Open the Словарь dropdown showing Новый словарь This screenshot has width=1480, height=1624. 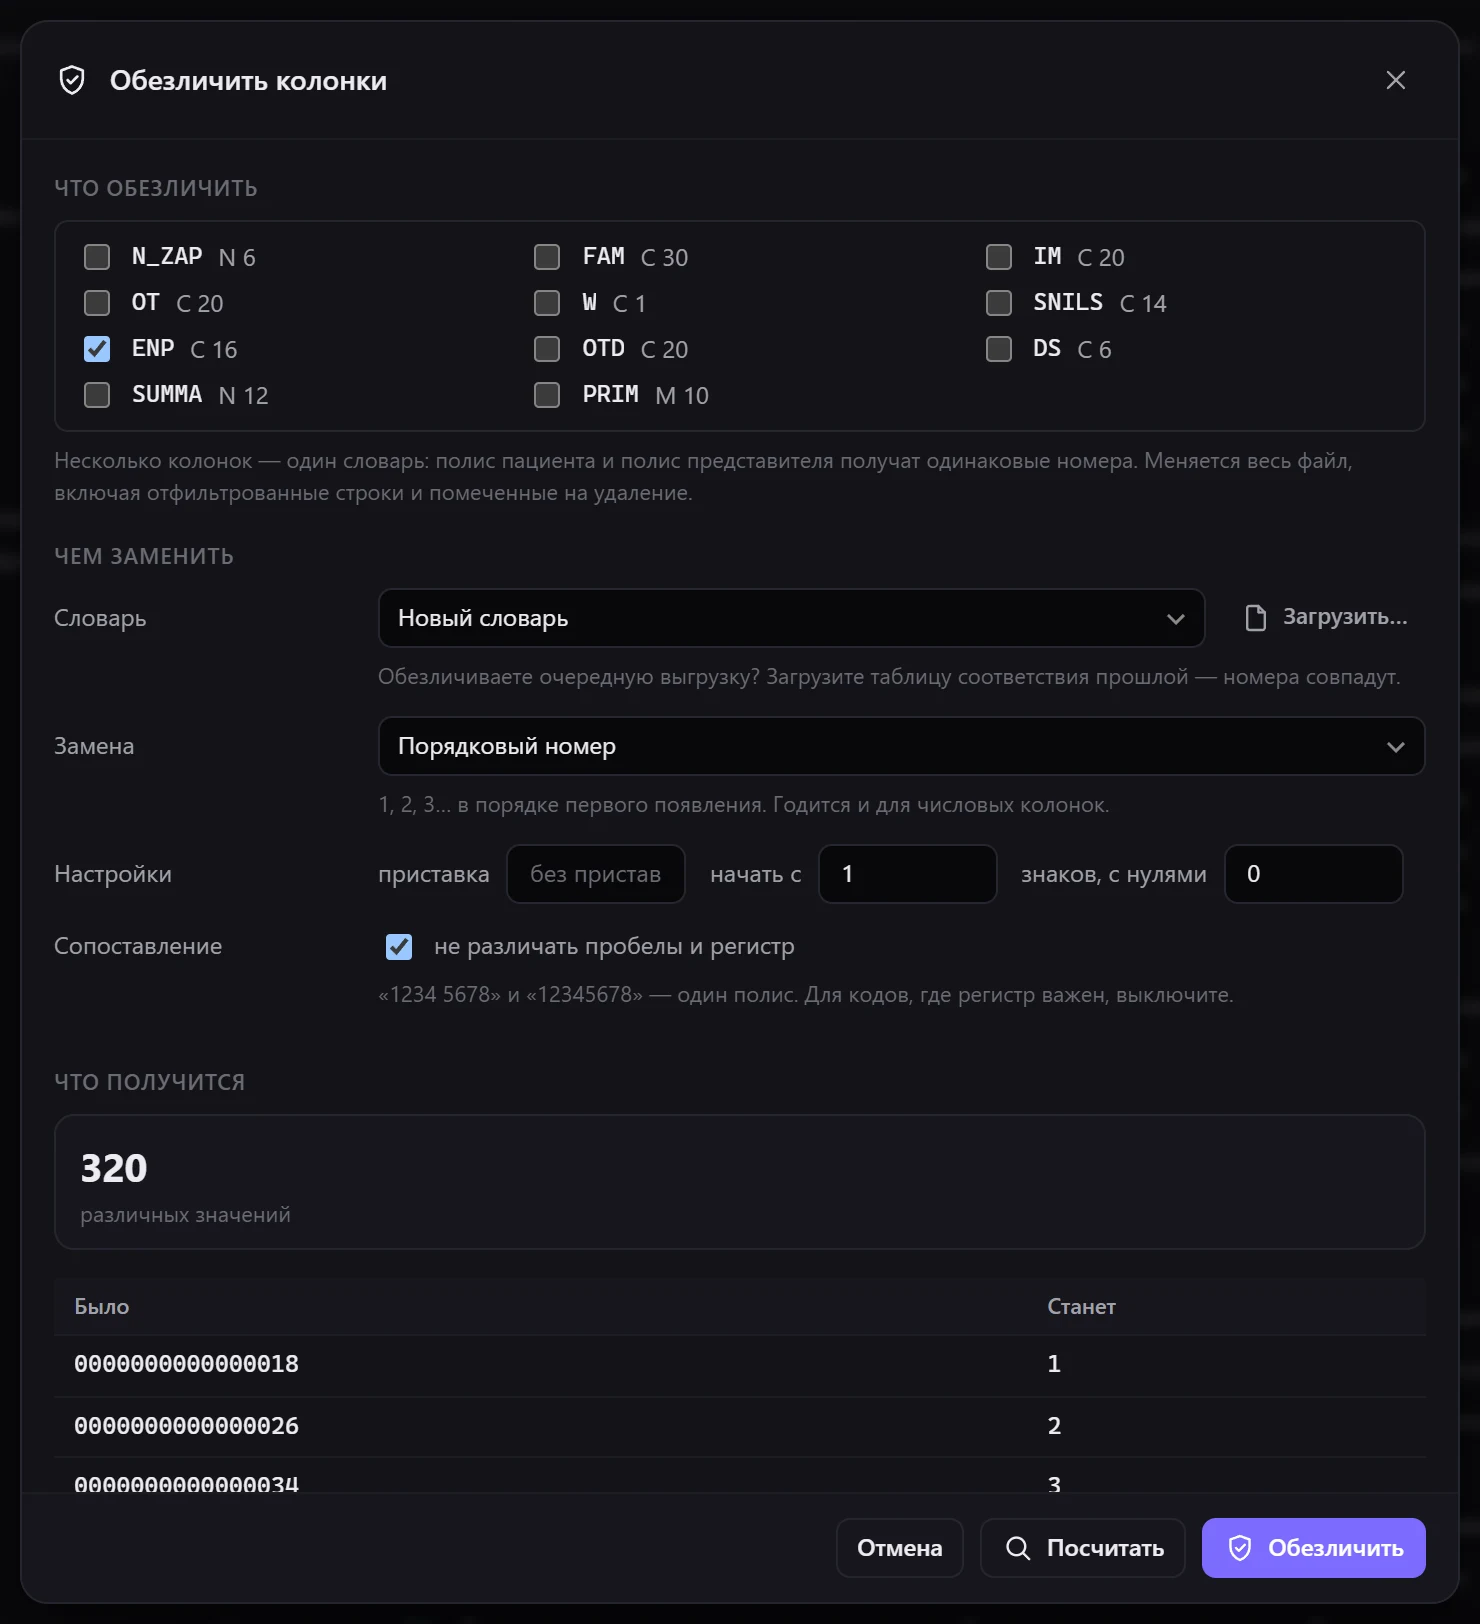pos(791,618)
